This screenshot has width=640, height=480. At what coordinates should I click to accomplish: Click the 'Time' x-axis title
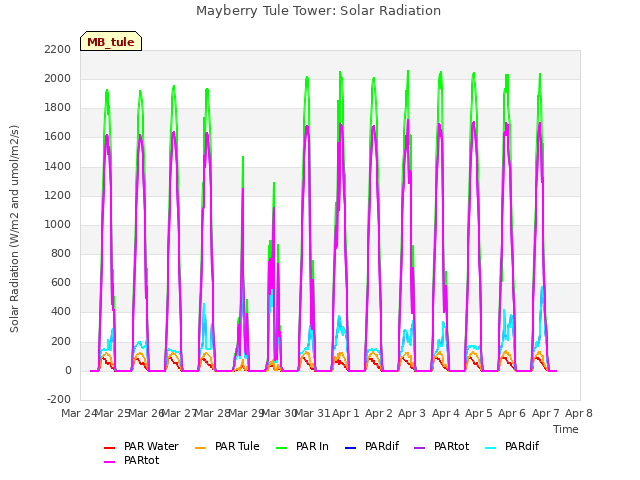point(566,429)
